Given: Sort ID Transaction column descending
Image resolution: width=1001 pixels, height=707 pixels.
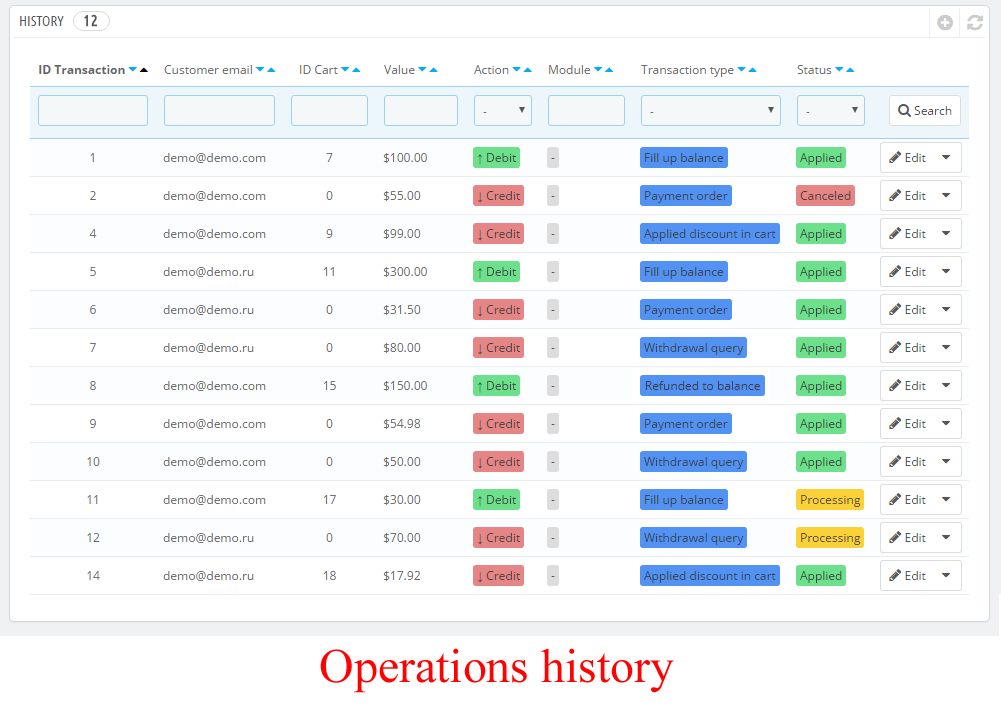Looking at the screenshot, I should click(132, 70).
